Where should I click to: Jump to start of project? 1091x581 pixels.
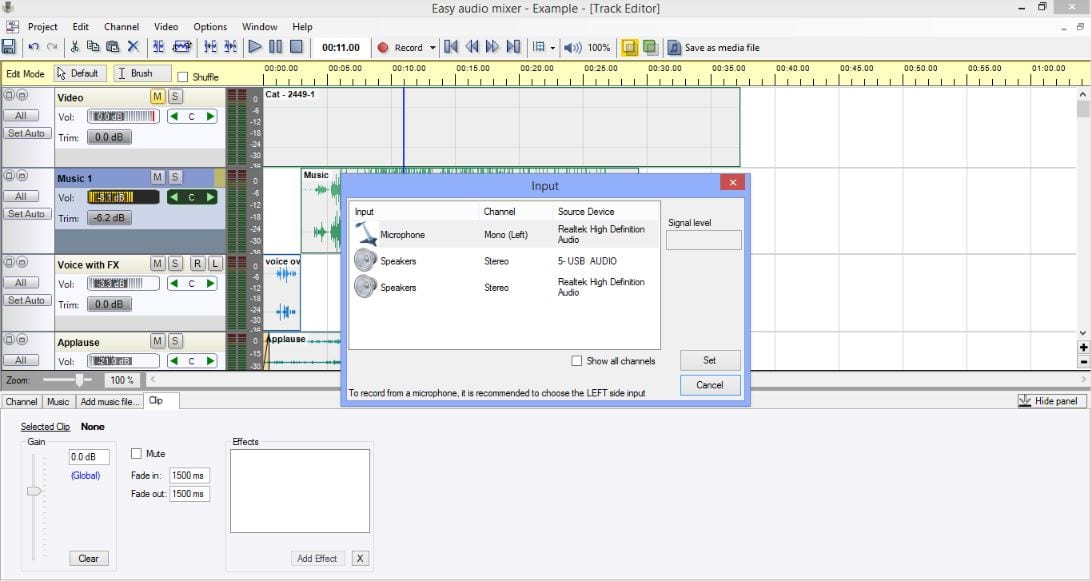451,47
